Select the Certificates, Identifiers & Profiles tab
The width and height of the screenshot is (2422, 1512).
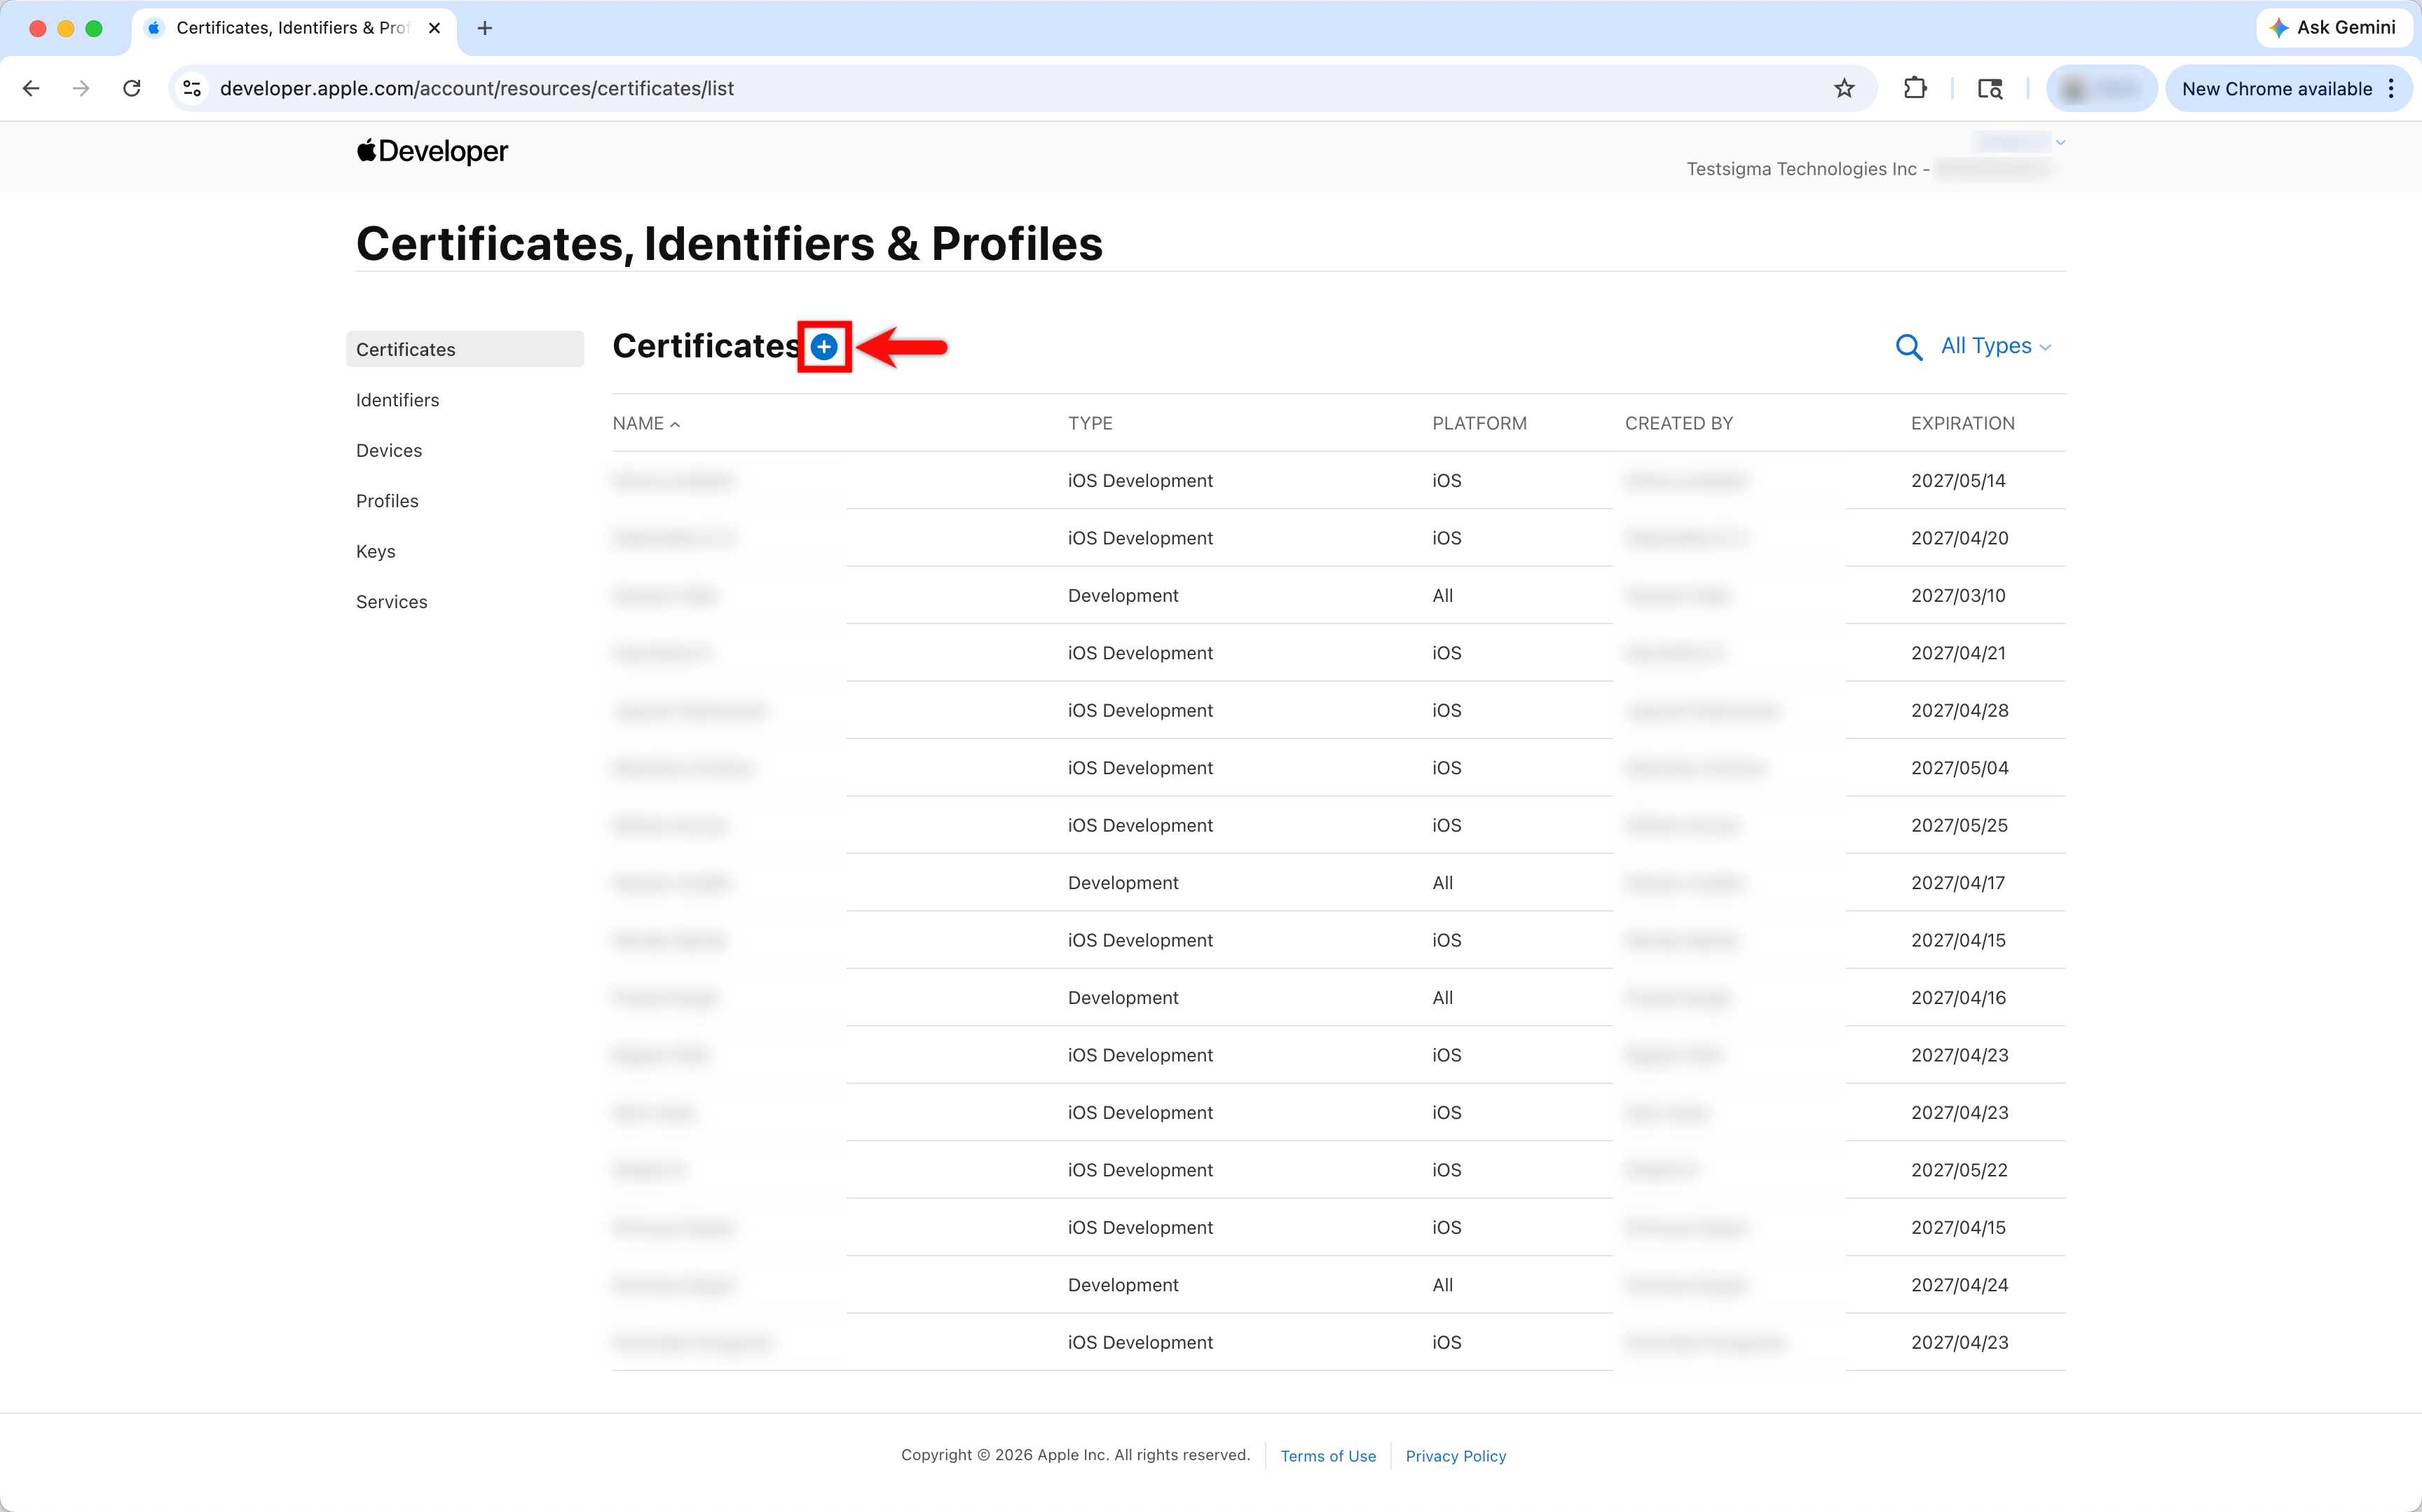pyautogui.click(x=294, y=28)
